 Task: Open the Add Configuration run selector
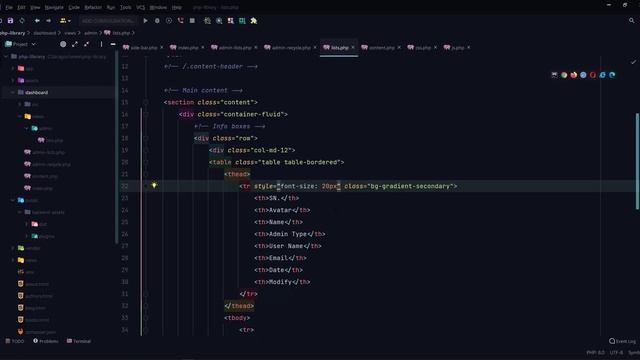pyautogui.click(x=108, y=20)
